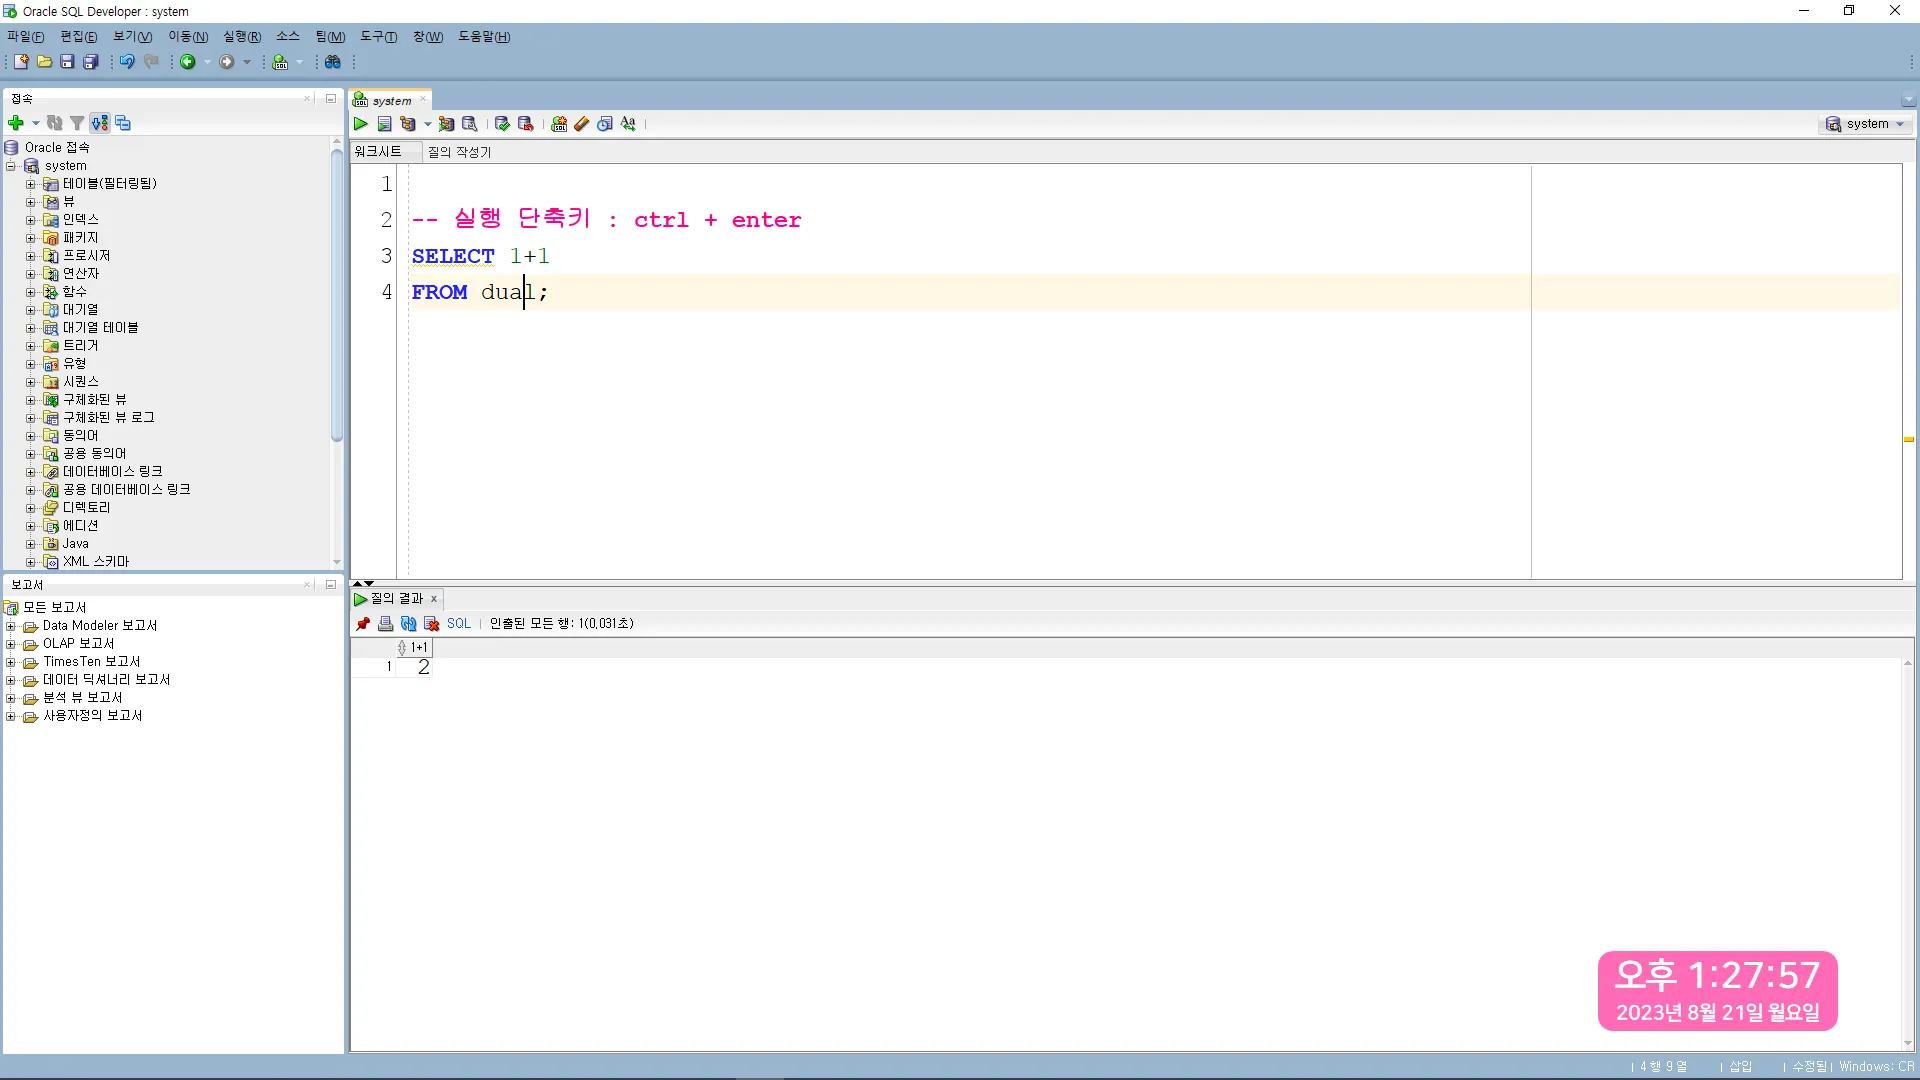Image resolution: width=1920 pixels, height=1080 pixels.
Task: Close the 질의 결과 result tab
Action: (x=434, y=600)
